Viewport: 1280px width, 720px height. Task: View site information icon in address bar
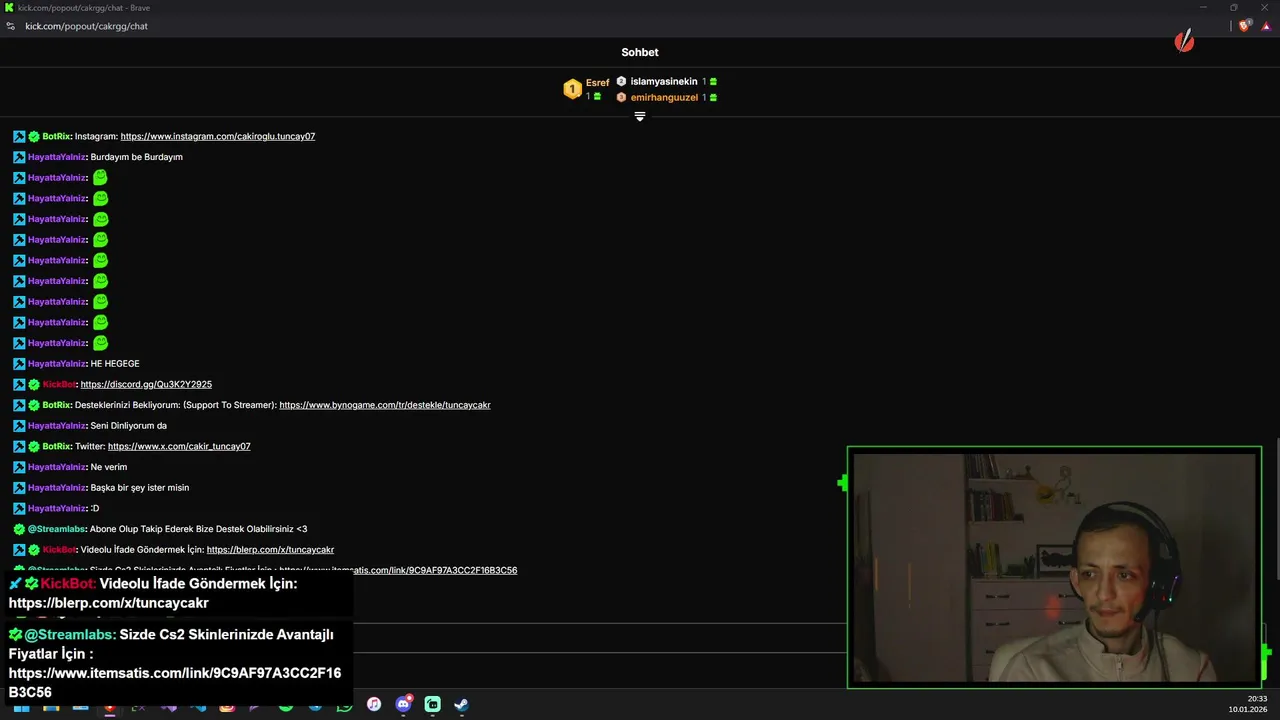pos(11,26)
